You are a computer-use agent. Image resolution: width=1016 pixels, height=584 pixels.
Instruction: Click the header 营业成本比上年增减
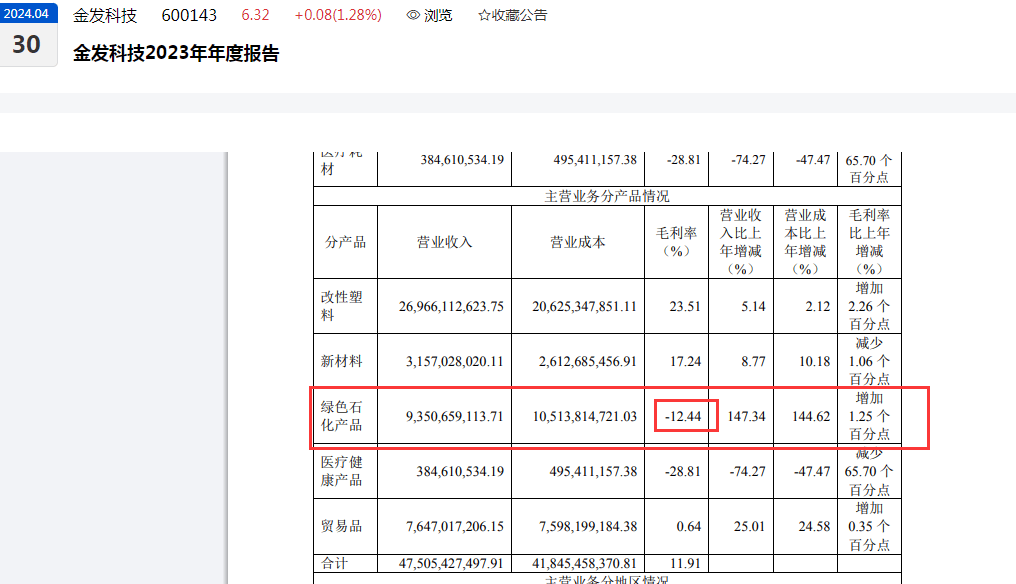[x=805, y=242]
